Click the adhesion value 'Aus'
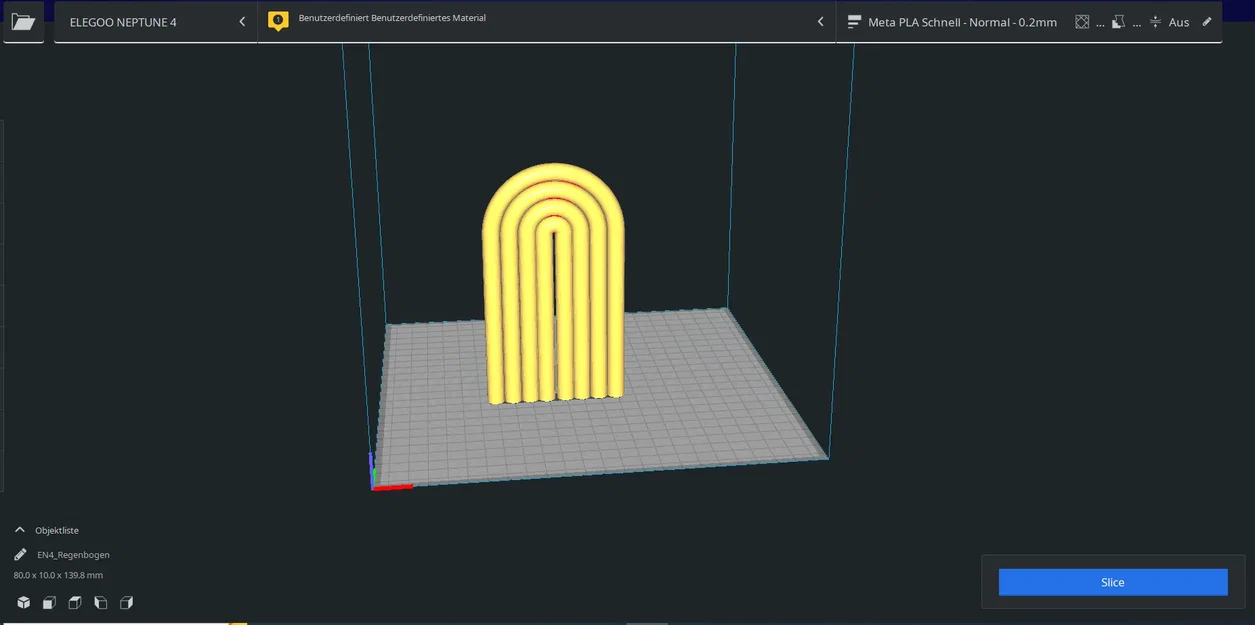The width and height of the screenshot is (1255, 625). coord(1179,22)
